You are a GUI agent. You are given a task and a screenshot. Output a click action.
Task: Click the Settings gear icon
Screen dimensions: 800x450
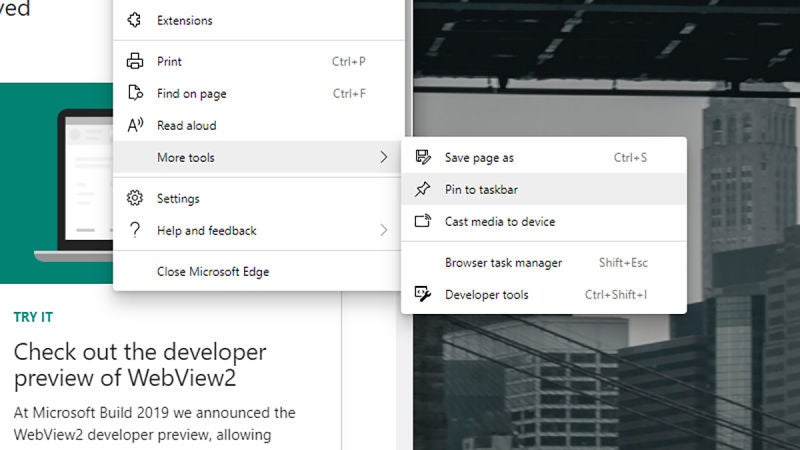point(135,199)
